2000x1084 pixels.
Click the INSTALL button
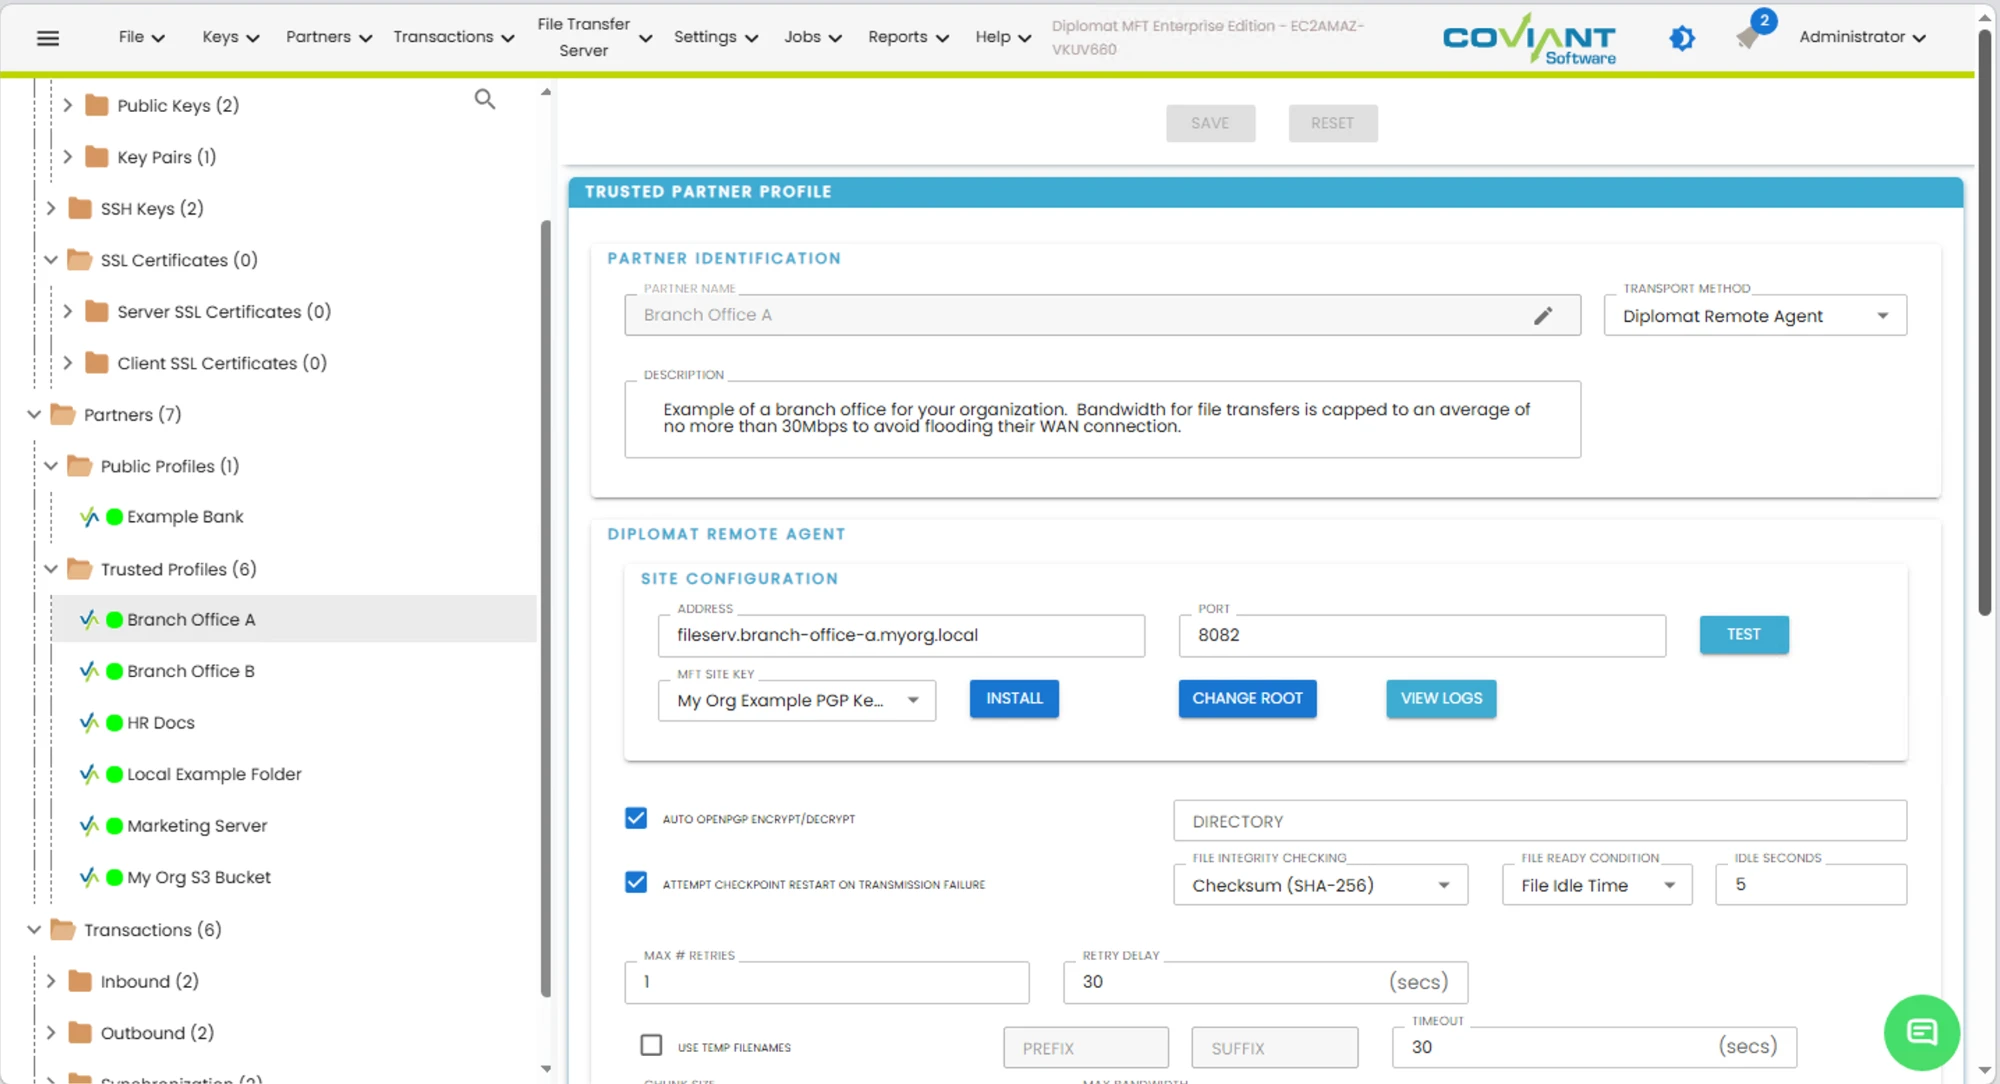click(x=1014, y=698)
